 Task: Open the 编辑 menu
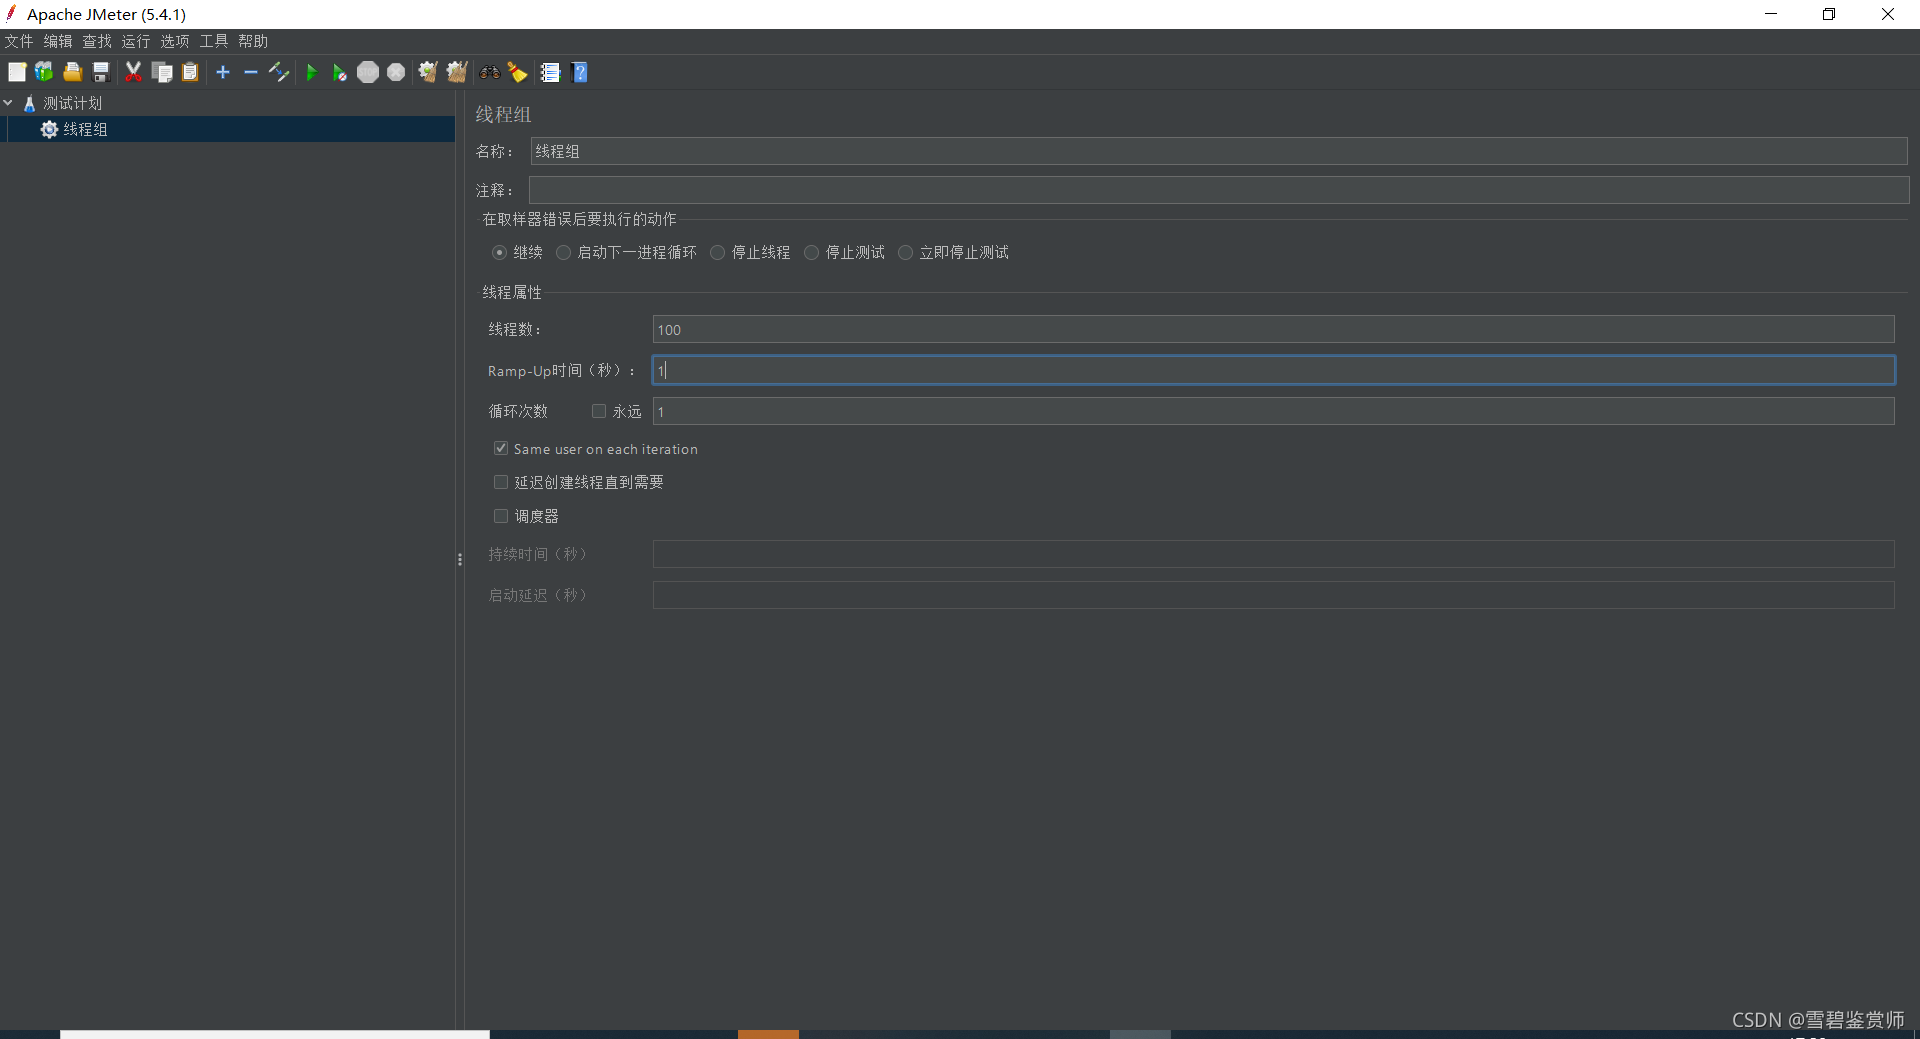[x=58, y=41]
